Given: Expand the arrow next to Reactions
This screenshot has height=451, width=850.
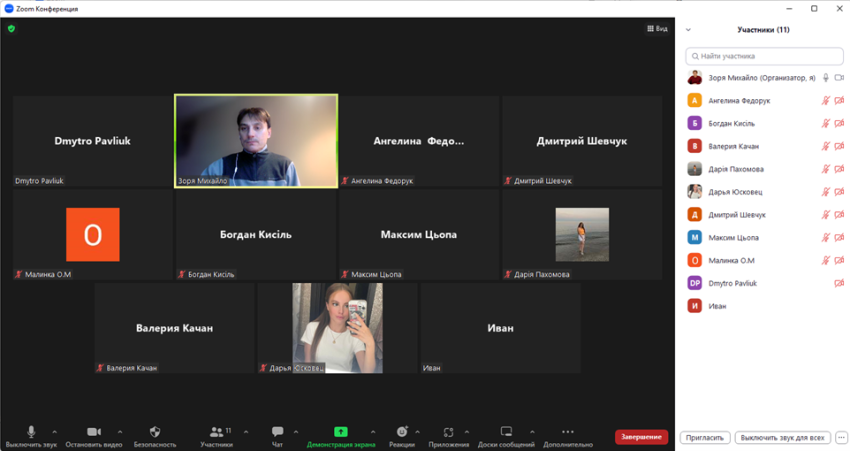Looking at the screenshot, I should coord(417,432).
